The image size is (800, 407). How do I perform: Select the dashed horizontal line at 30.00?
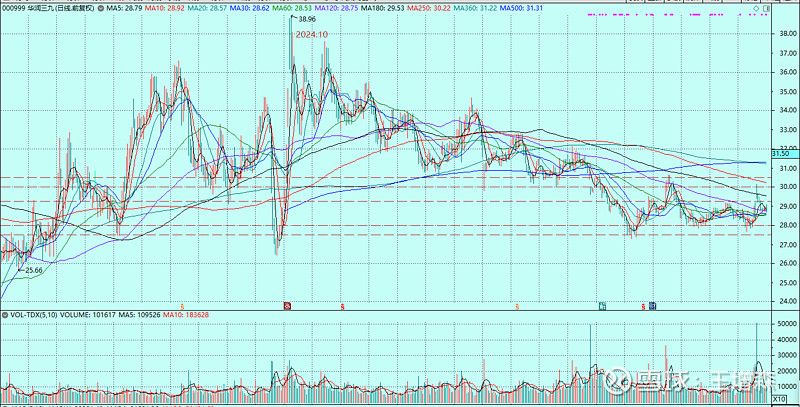point(385,187)
